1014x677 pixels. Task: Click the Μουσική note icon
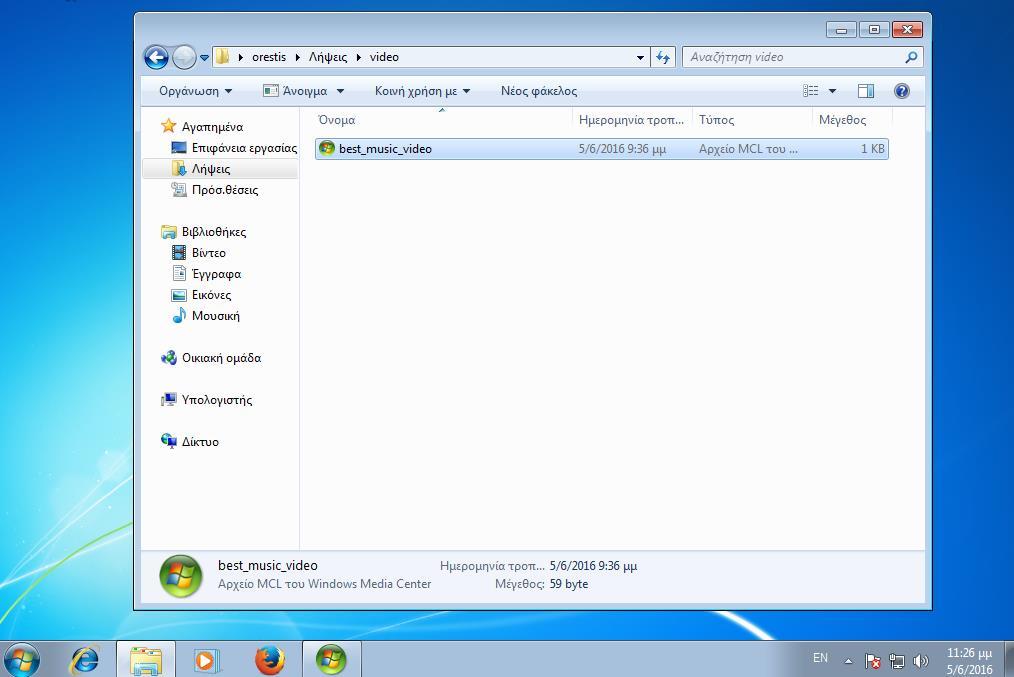179,316
